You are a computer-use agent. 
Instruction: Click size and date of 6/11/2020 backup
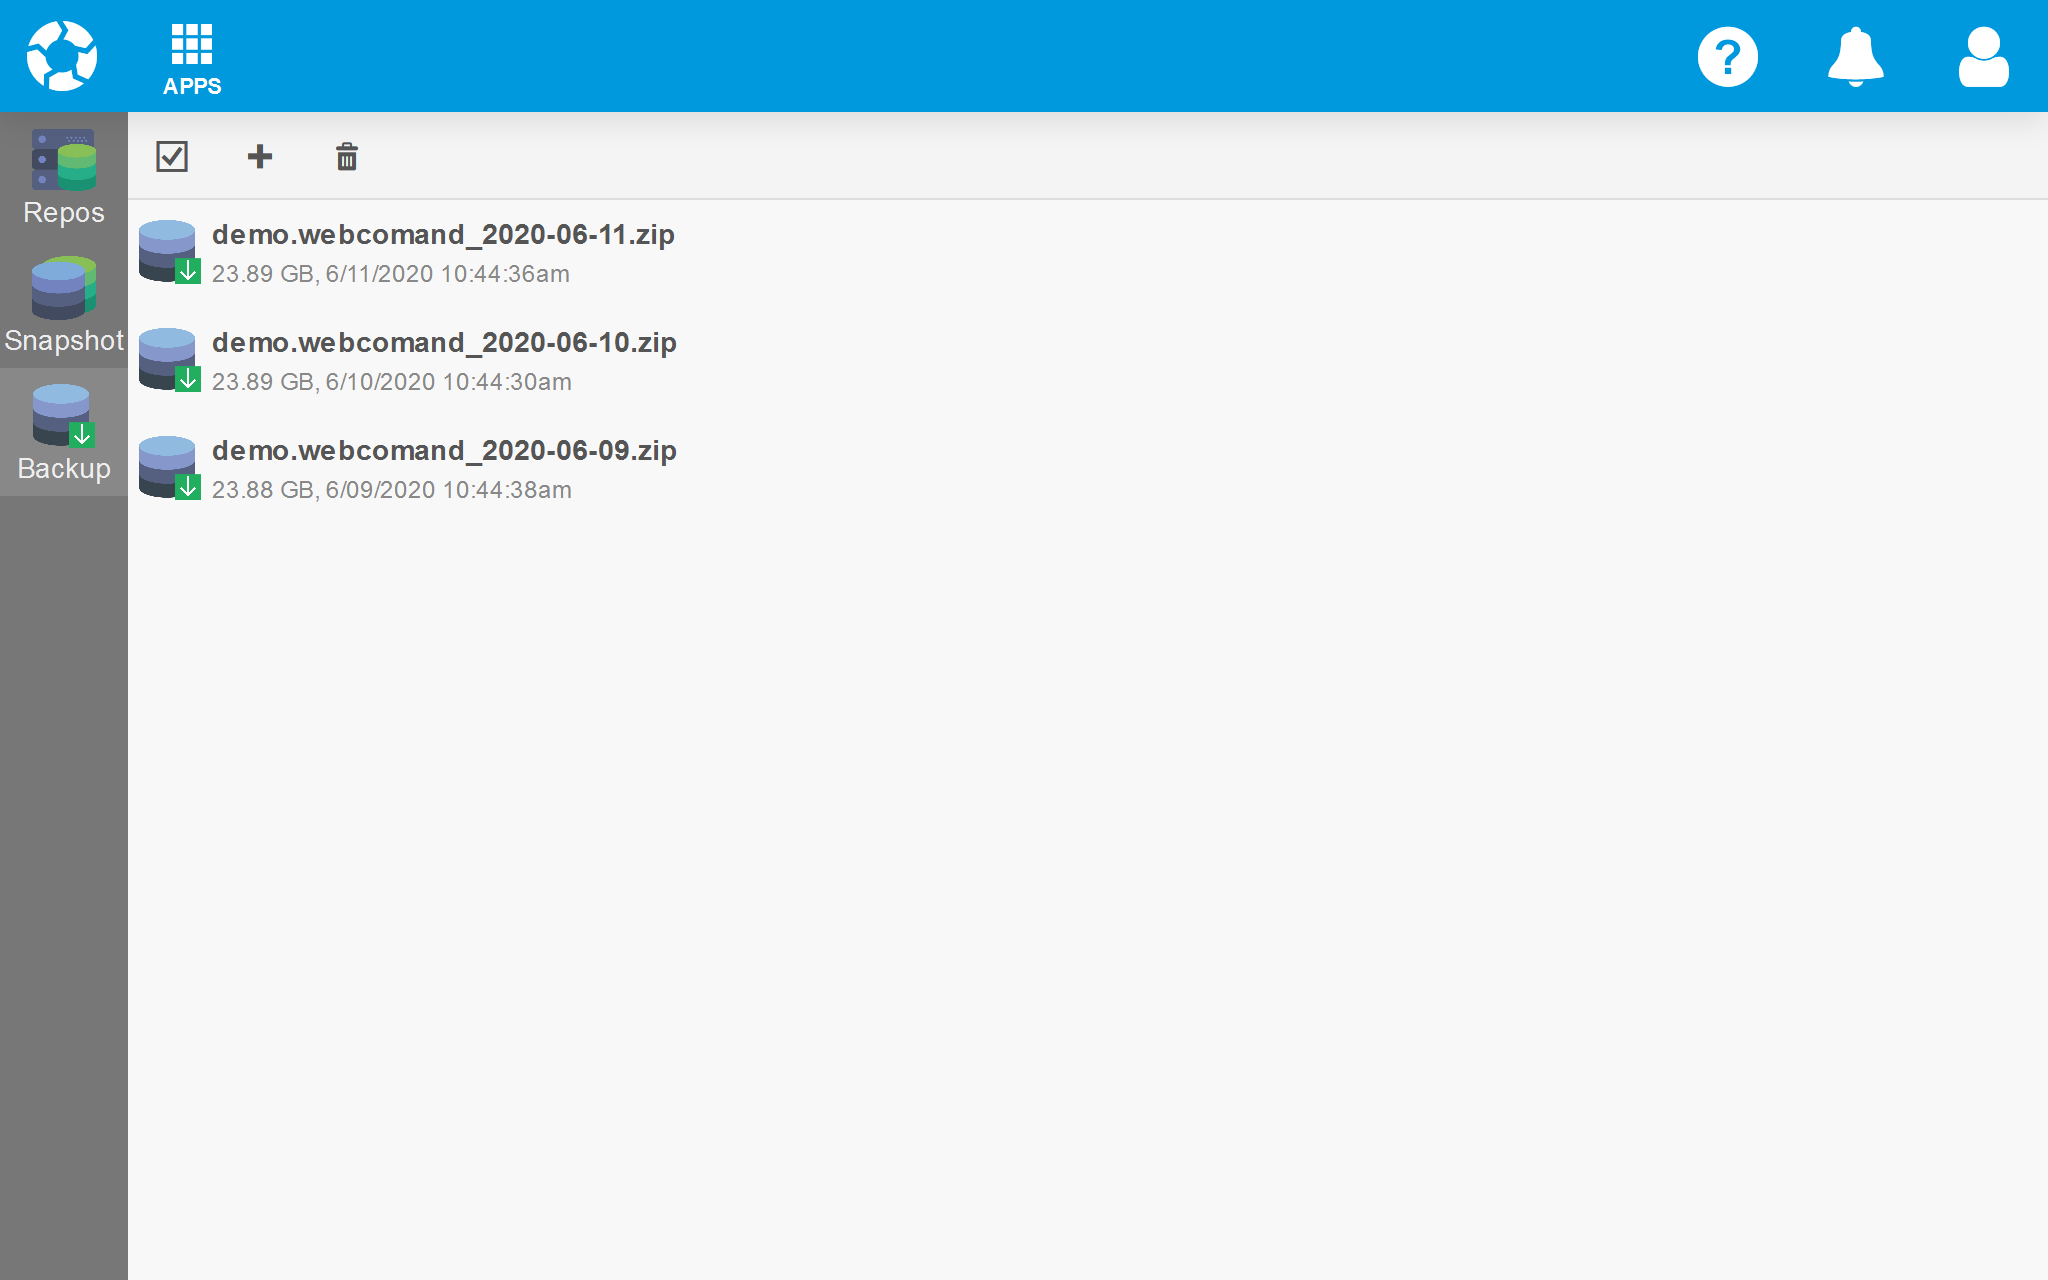tap(390, 274)
